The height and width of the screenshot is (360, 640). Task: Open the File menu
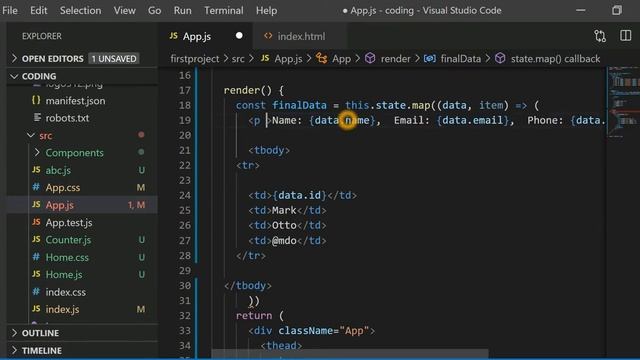point(10,10)
